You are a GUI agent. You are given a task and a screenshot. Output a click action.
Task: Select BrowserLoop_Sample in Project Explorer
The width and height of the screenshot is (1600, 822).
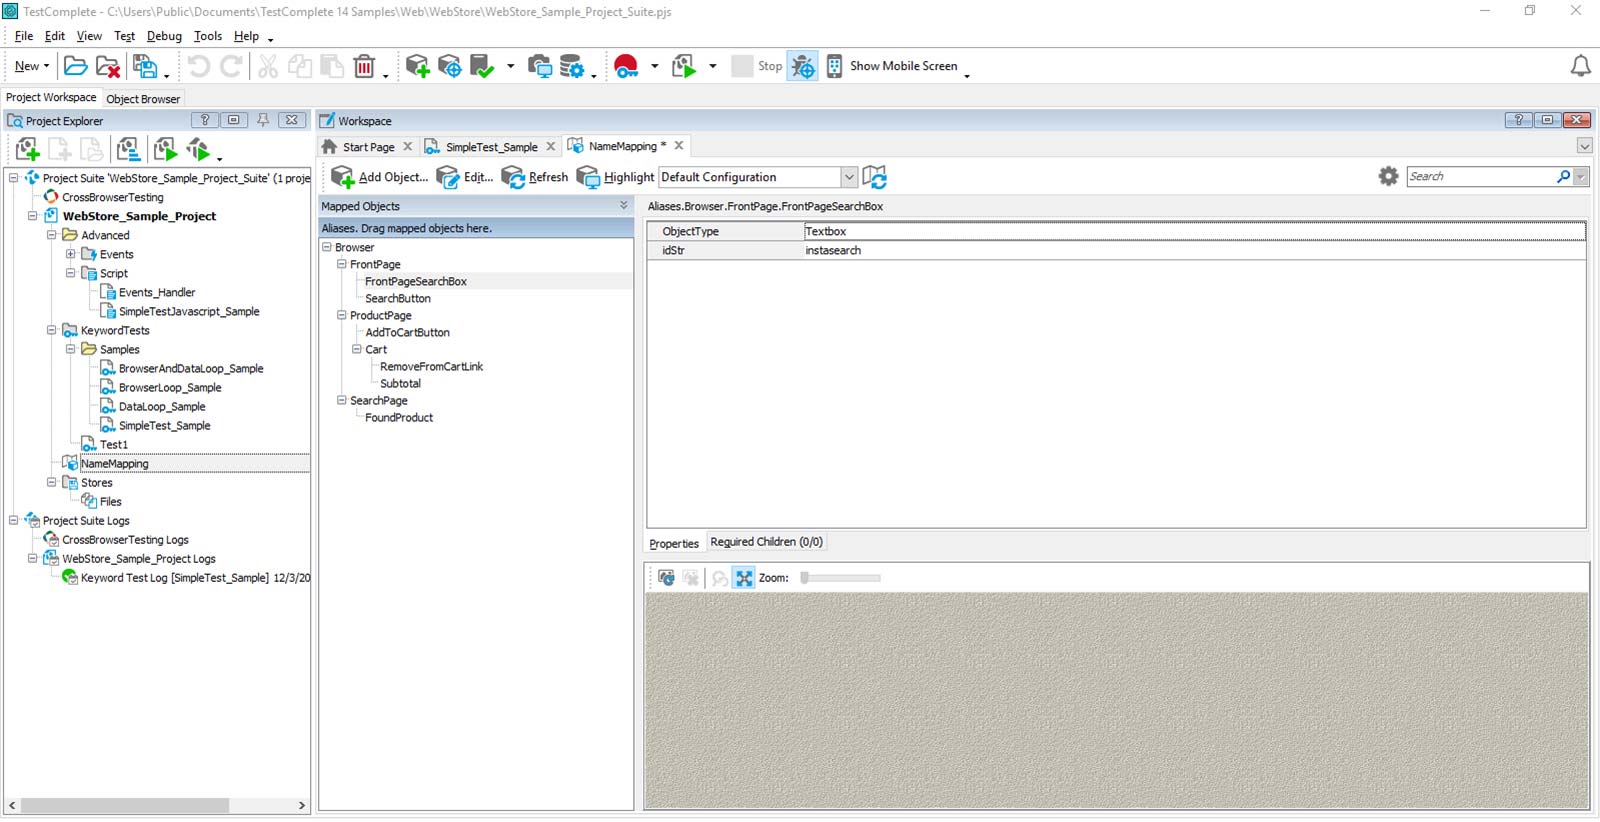click(170, 387)
